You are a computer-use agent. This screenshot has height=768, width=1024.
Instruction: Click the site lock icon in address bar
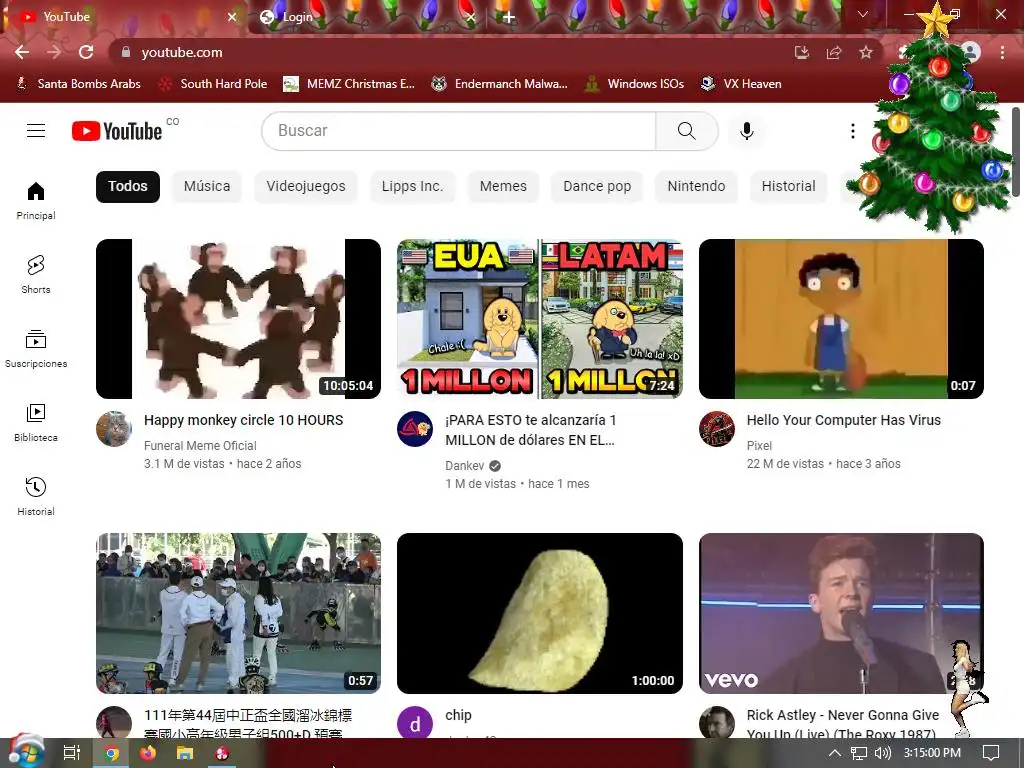click(126, 52)
